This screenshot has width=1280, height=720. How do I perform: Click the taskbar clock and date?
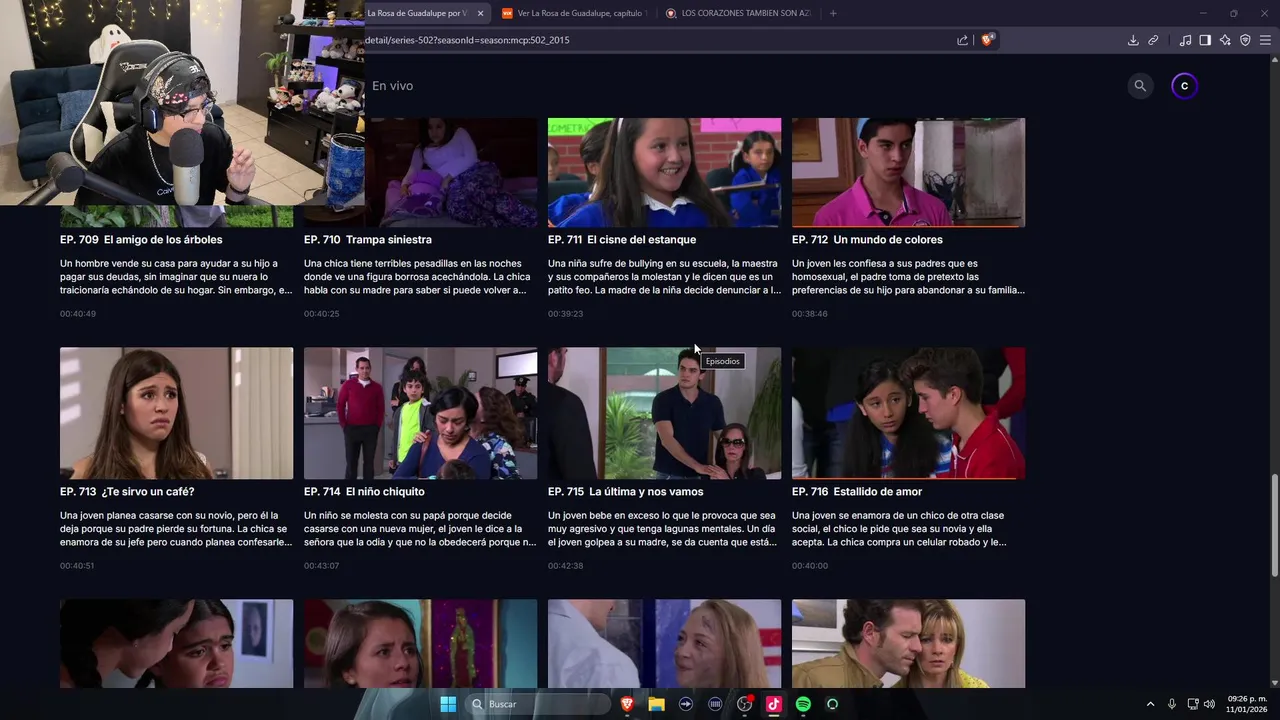coord(1247,704)
